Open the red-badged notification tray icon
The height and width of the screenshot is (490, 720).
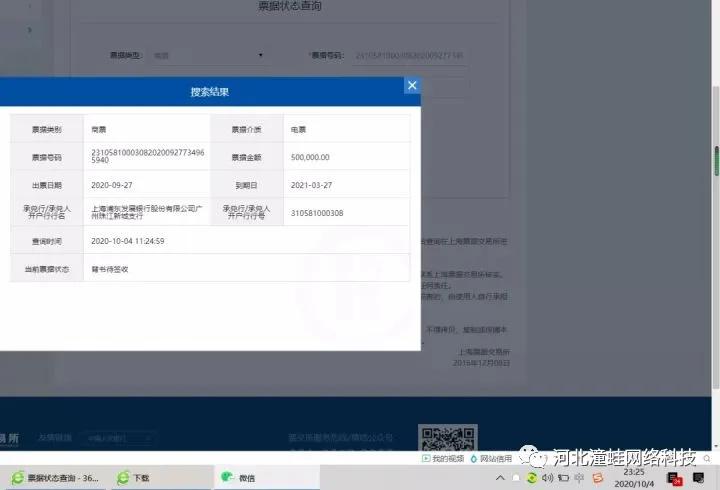point(675,479)
